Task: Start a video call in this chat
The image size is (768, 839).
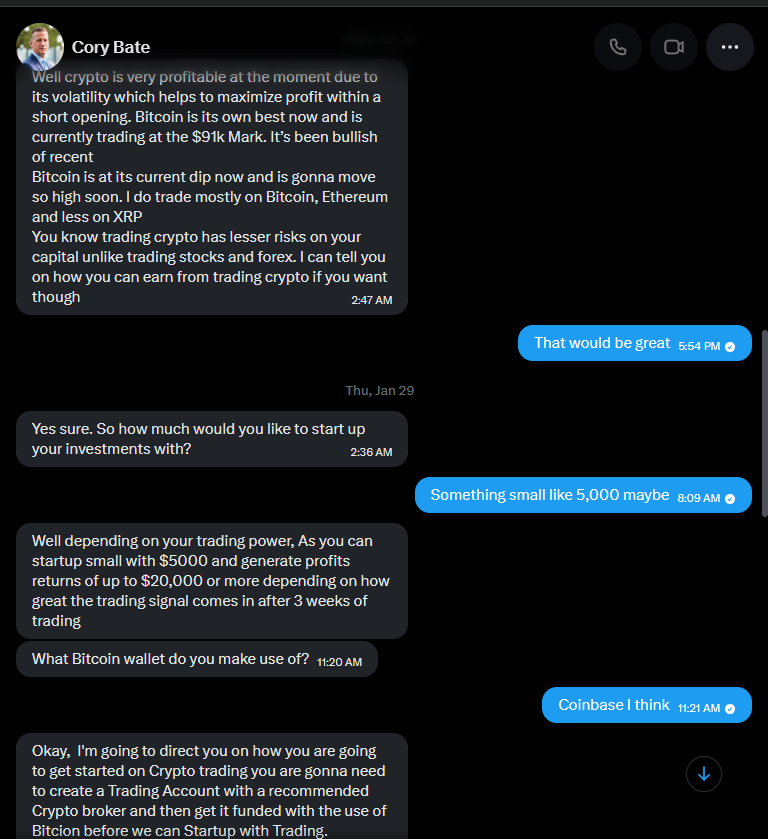Action: [673, 47]
